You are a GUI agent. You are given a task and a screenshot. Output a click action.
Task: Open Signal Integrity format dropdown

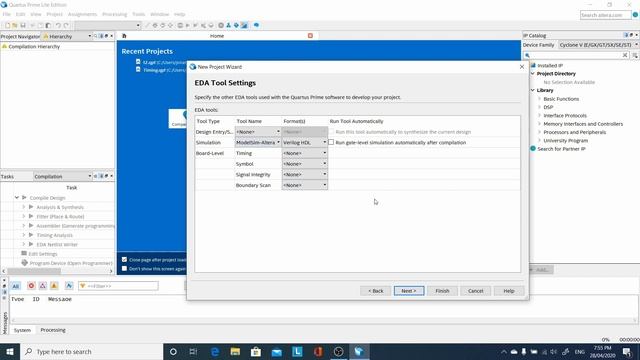pos(305,174)
